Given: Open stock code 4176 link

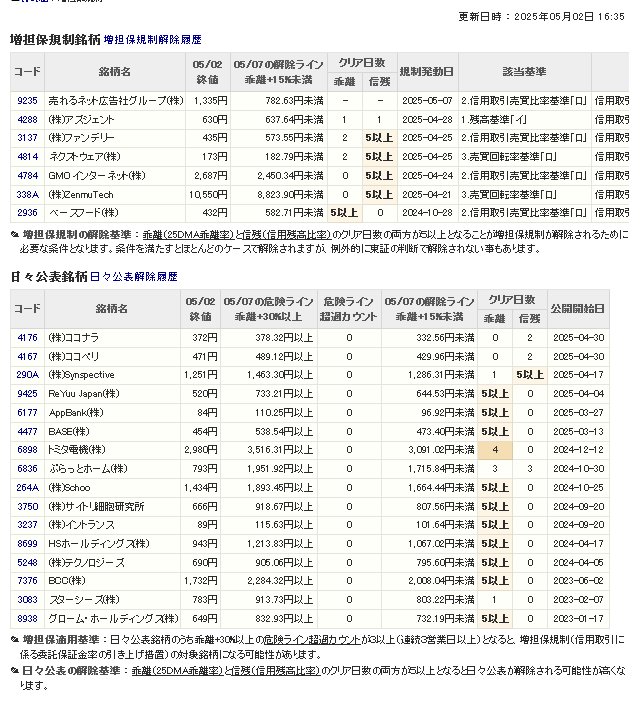Looking at the screenshot, I should pyautogui.click(x=27, y=338).
